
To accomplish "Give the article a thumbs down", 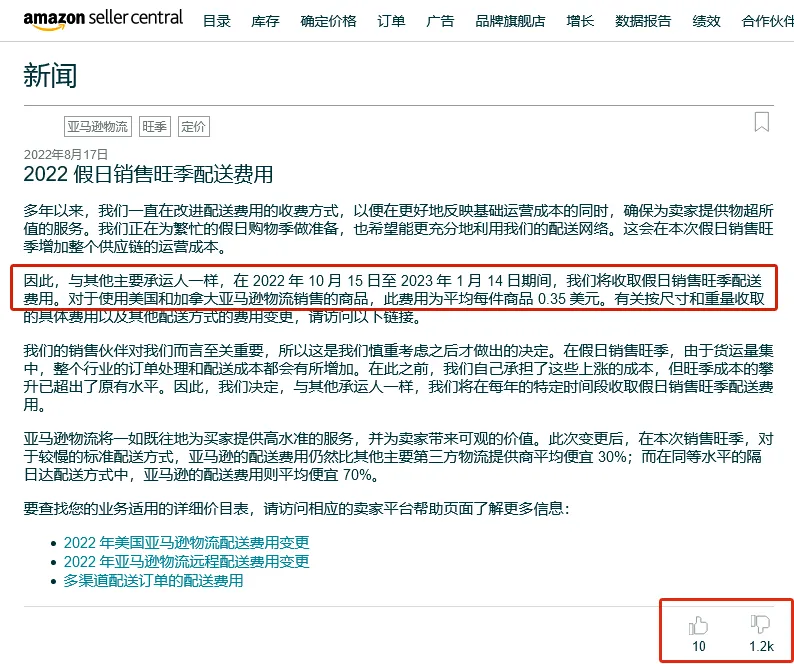I will point(760,624).
